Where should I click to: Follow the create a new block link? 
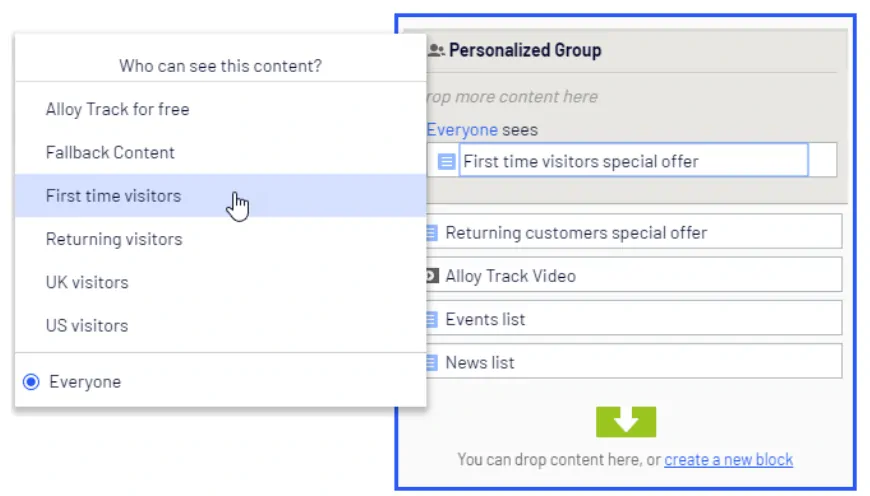pos(729,459)
